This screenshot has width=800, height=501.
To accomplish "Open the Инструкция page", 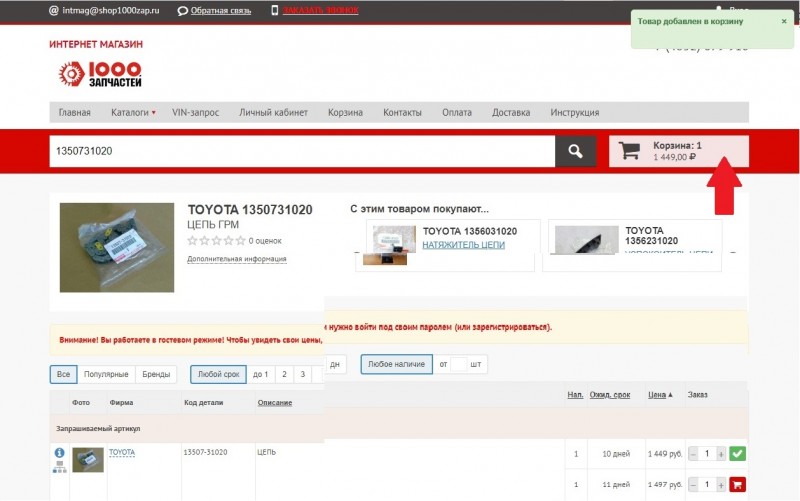I will pyautogui.click(x=574, y=112).
